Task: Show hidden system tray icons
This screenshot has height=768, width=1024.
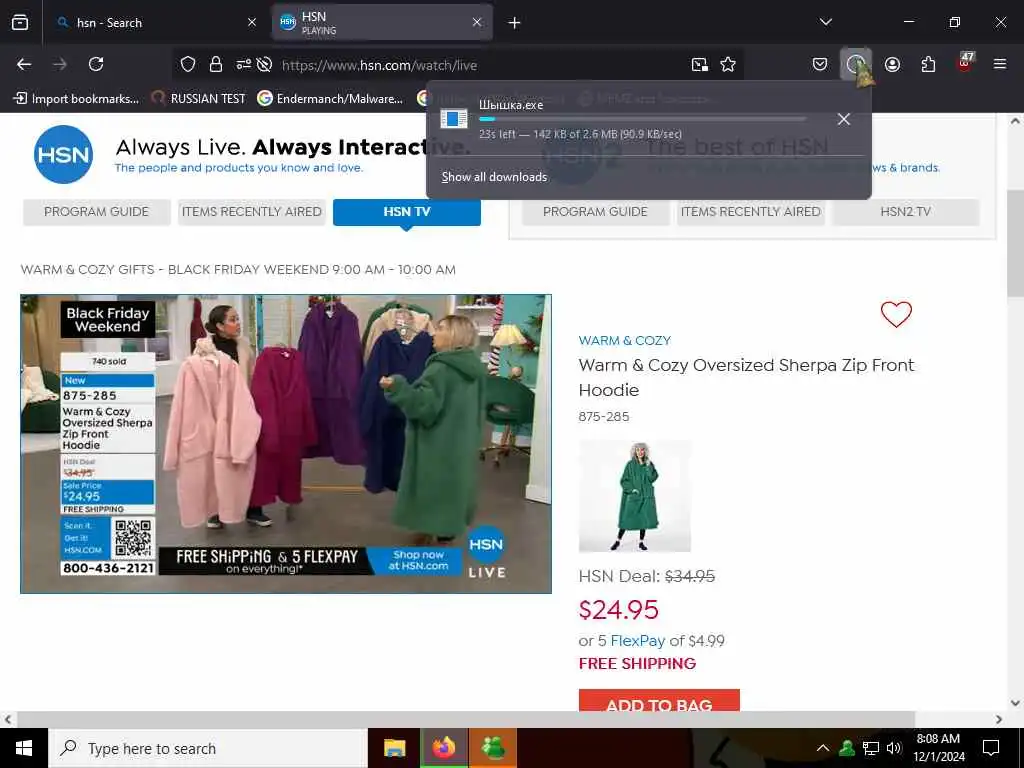Action: (x=823, y=748)
